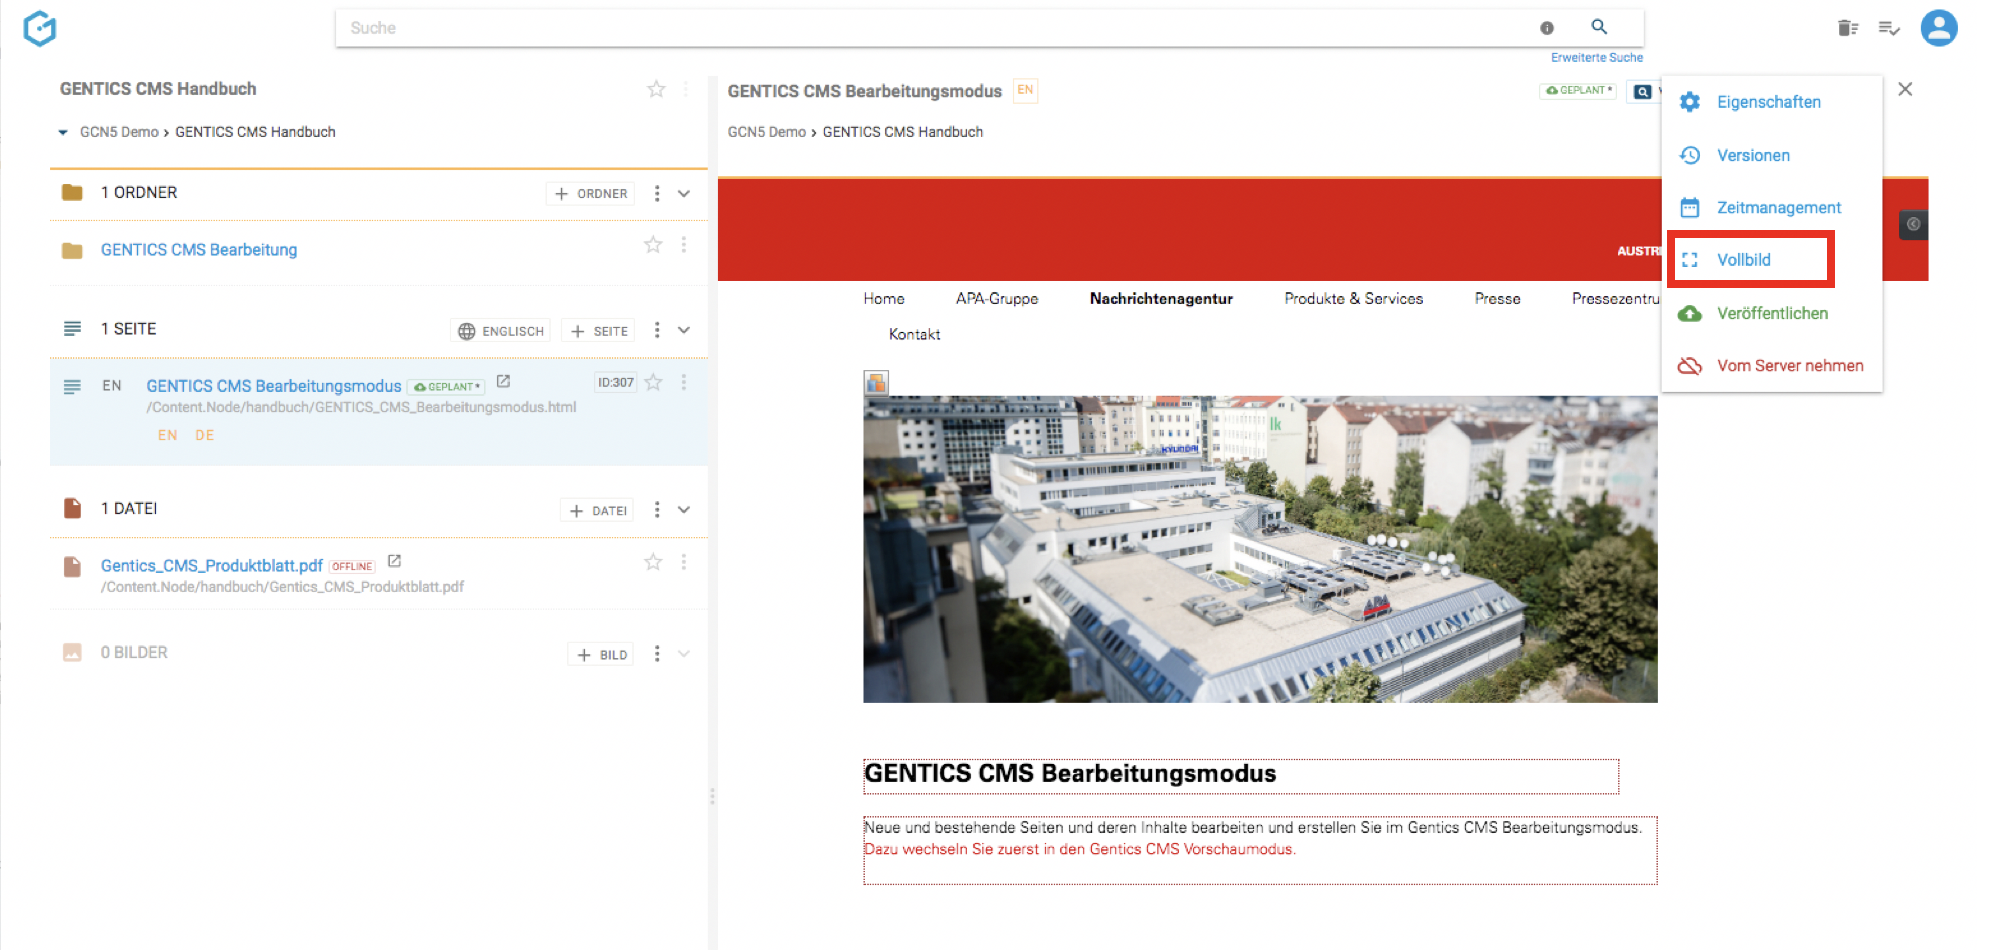Click Nachrichtenagentur in the page navigation
The image size is (1998, 952).
[1161, 298]
